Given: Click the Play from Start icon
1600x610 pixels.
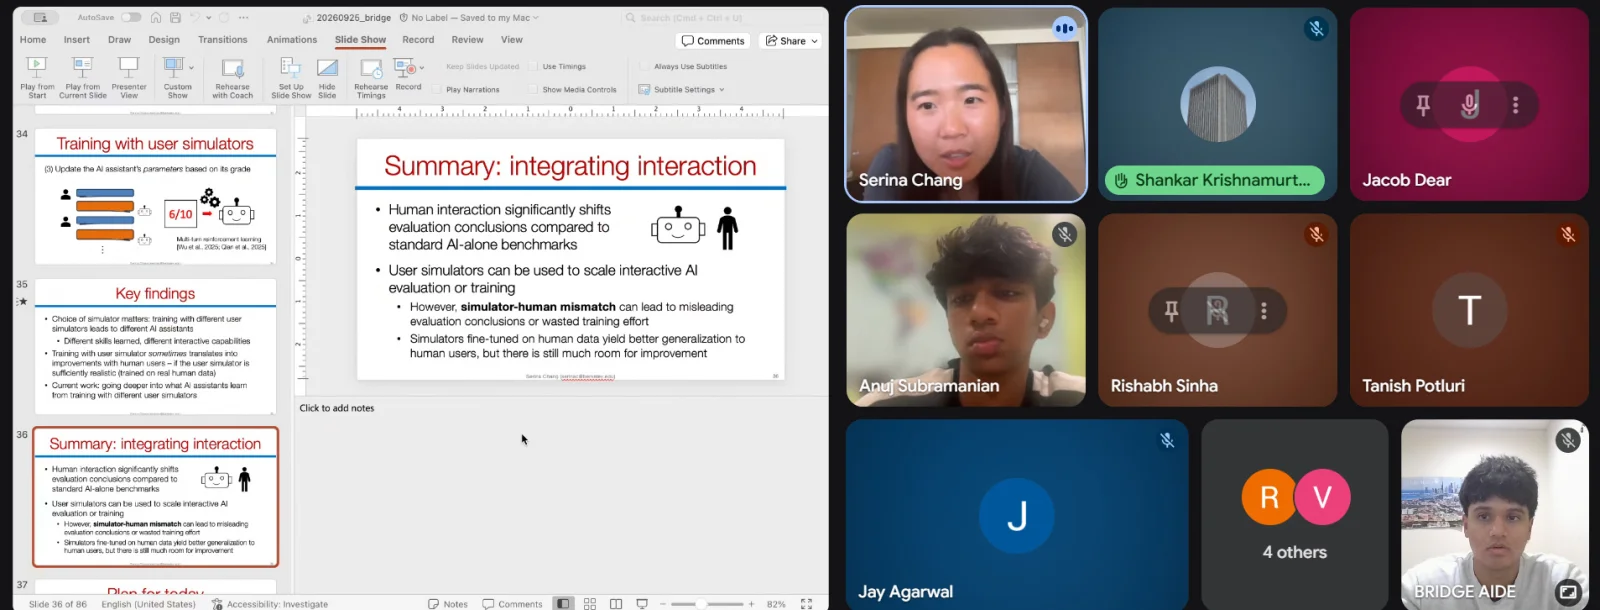Looking at the screenshot, I should (37, 68).
